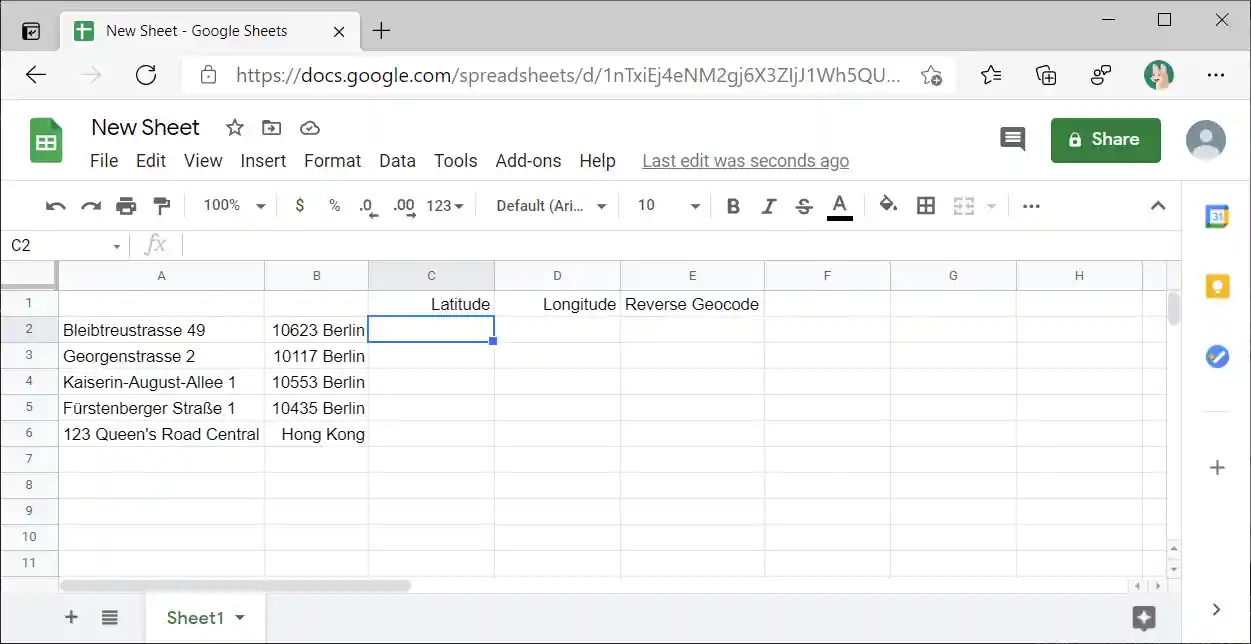Open the Last edit version history link
The height and width of the screenshot is (644, 1251).
point(745,160)
